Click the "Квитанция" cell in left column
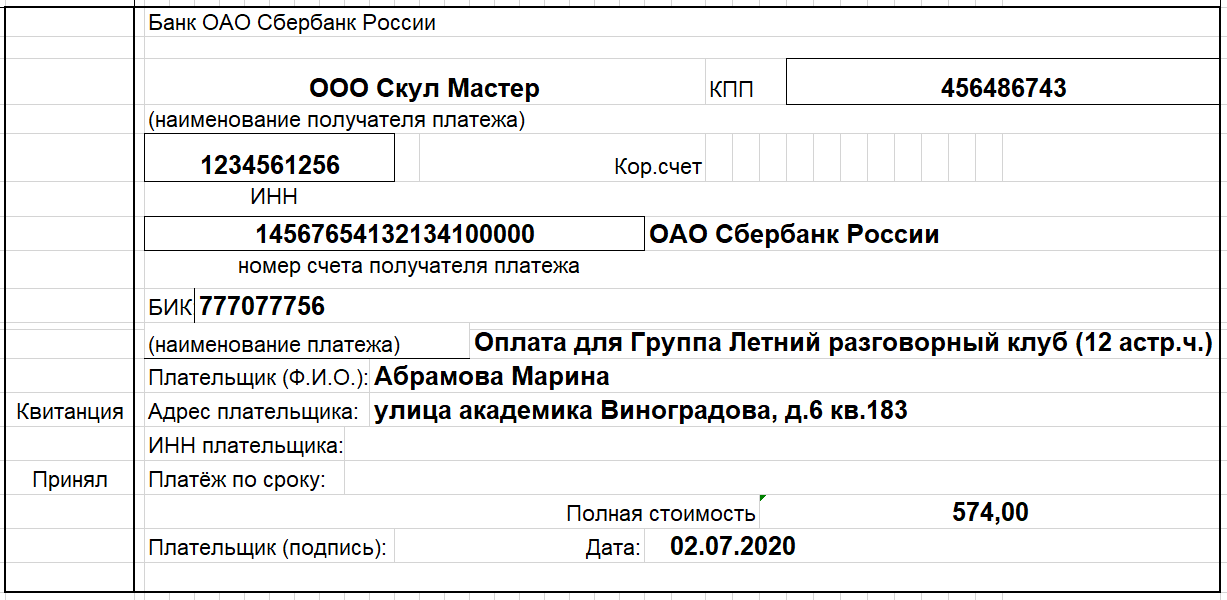The image size is (1227, 600). (70, 412)
